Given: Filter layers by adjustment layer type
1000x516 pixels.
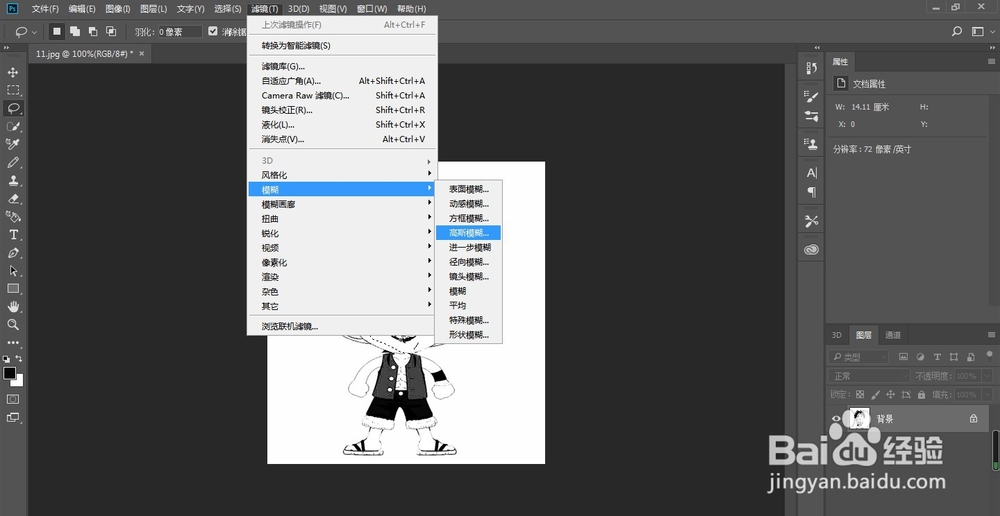Looking at the screenshot, I should (x=920, y=357).
